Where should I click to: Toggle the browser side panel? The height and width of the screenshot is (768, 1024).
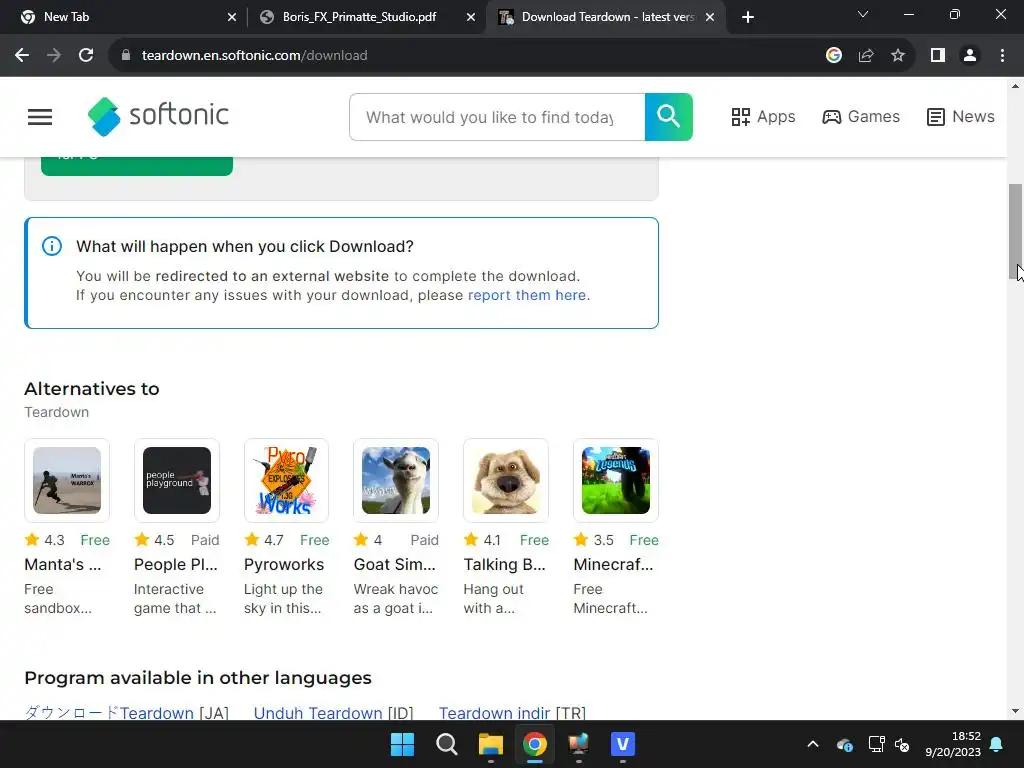[938, 56]
